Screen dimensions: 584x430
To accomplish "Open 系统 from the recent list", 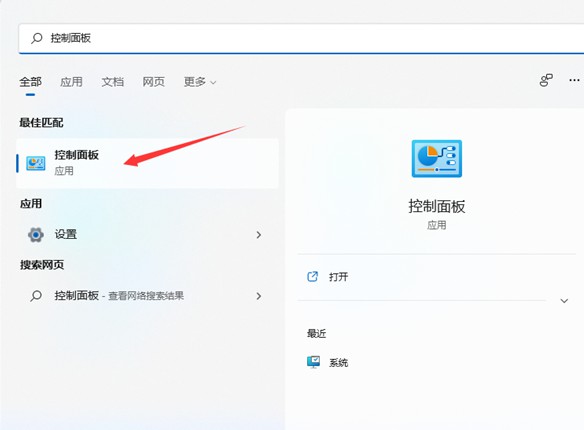I will pos(338,362).
